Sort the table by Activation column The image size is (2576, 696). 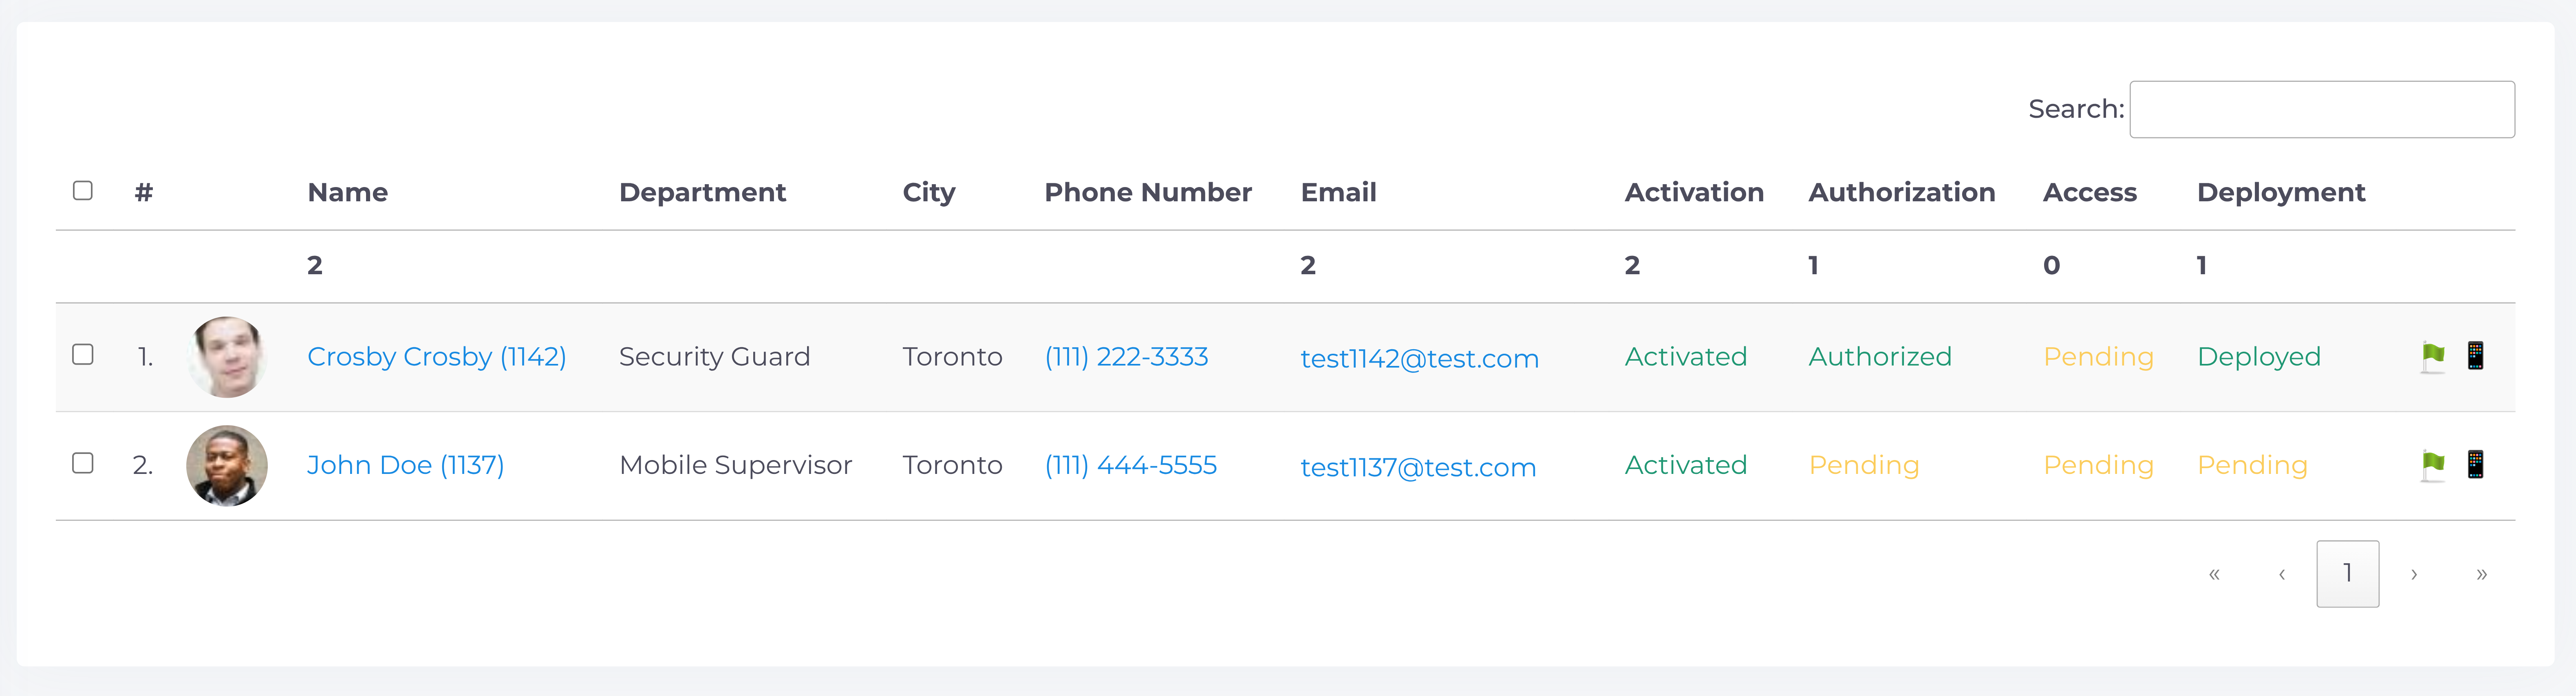[x=1693, y=192]
